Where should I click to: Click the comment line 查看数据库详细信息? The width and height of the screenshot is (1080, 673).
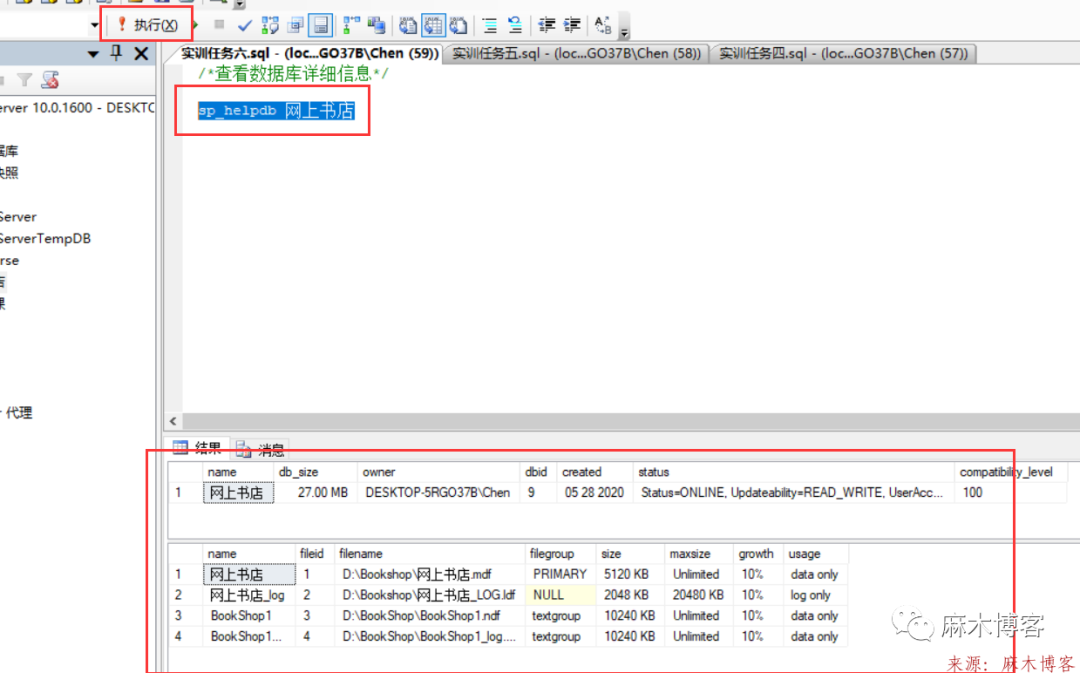click(x=293, y=74)
